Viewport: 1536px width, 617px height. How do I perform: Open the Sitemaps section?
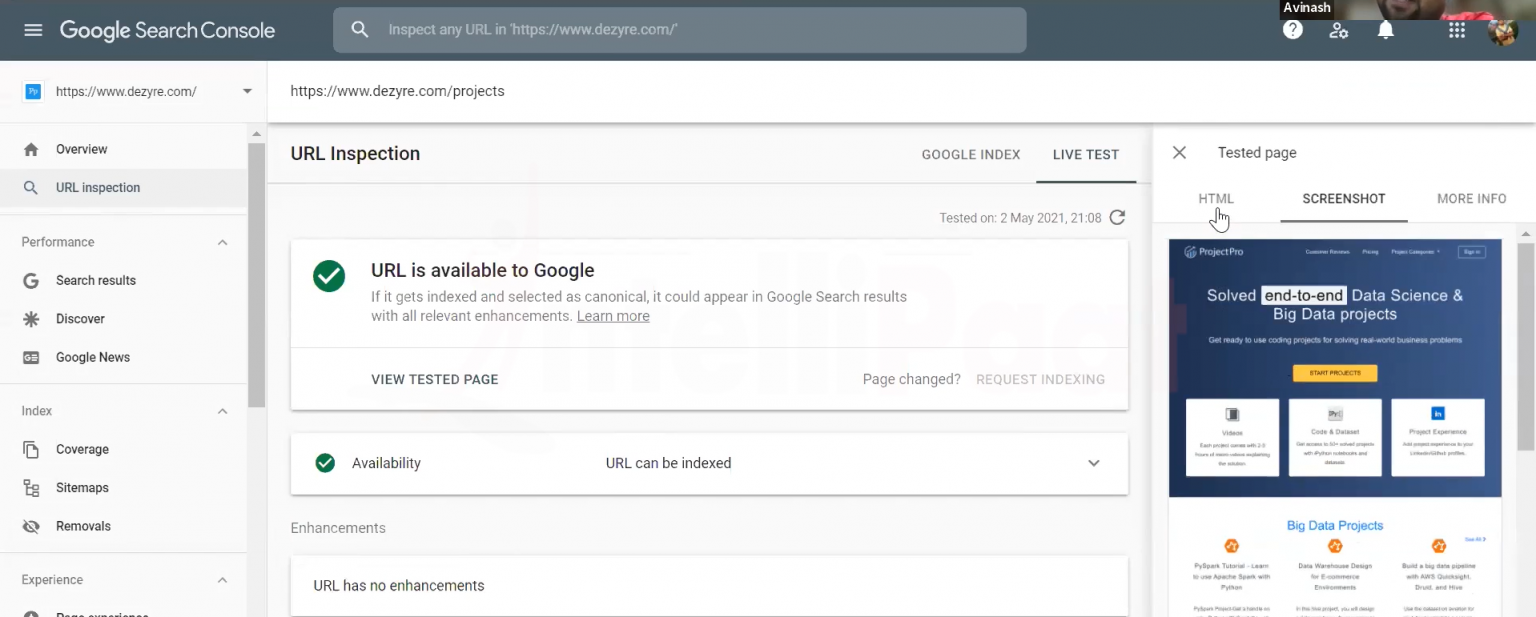(82, 487)
